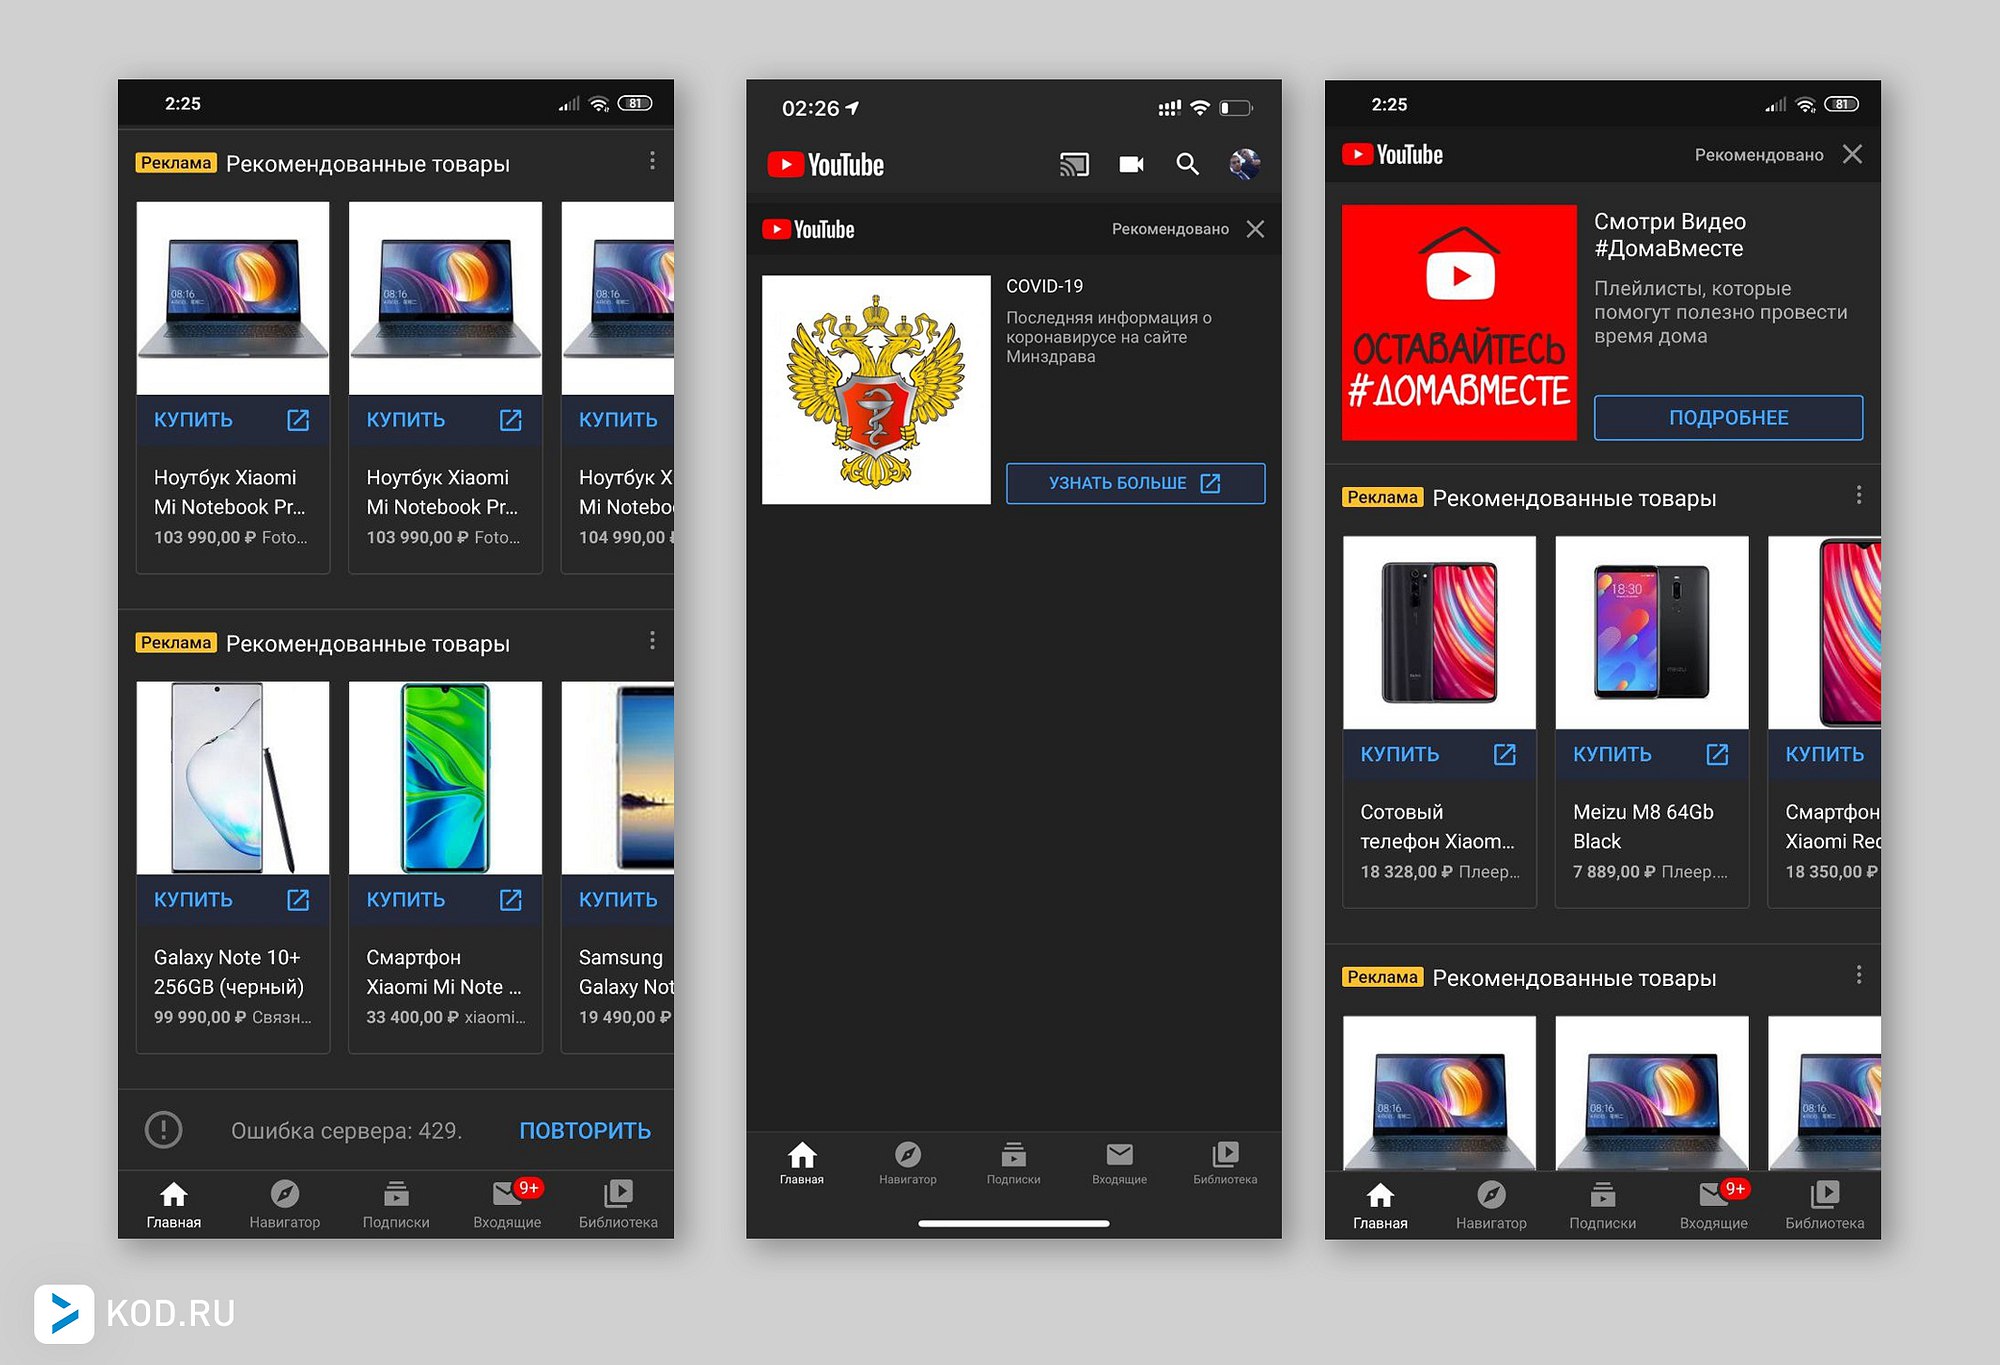Tap the cast icon in YouTube header

(x=1073, y=164)
